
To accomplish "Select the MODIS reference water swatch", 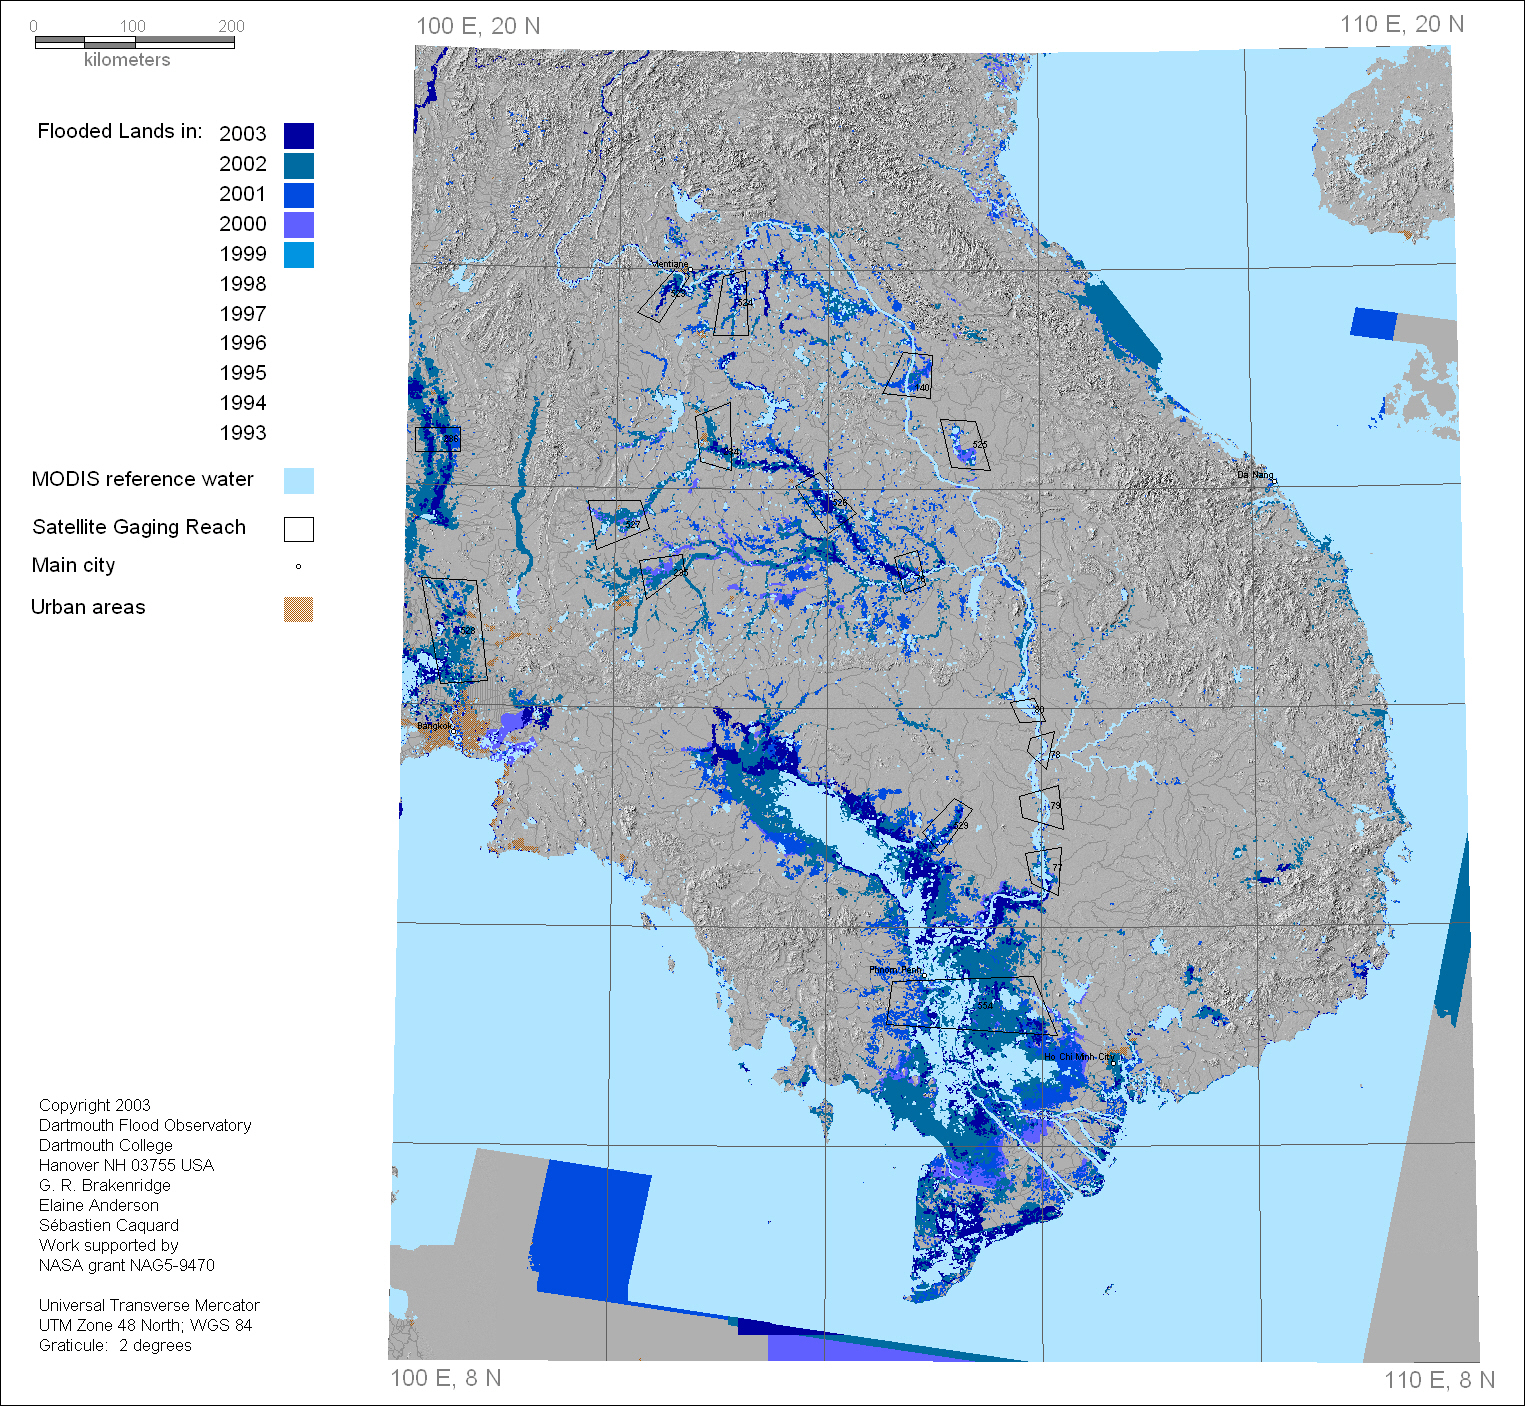I will pos(298,481).
